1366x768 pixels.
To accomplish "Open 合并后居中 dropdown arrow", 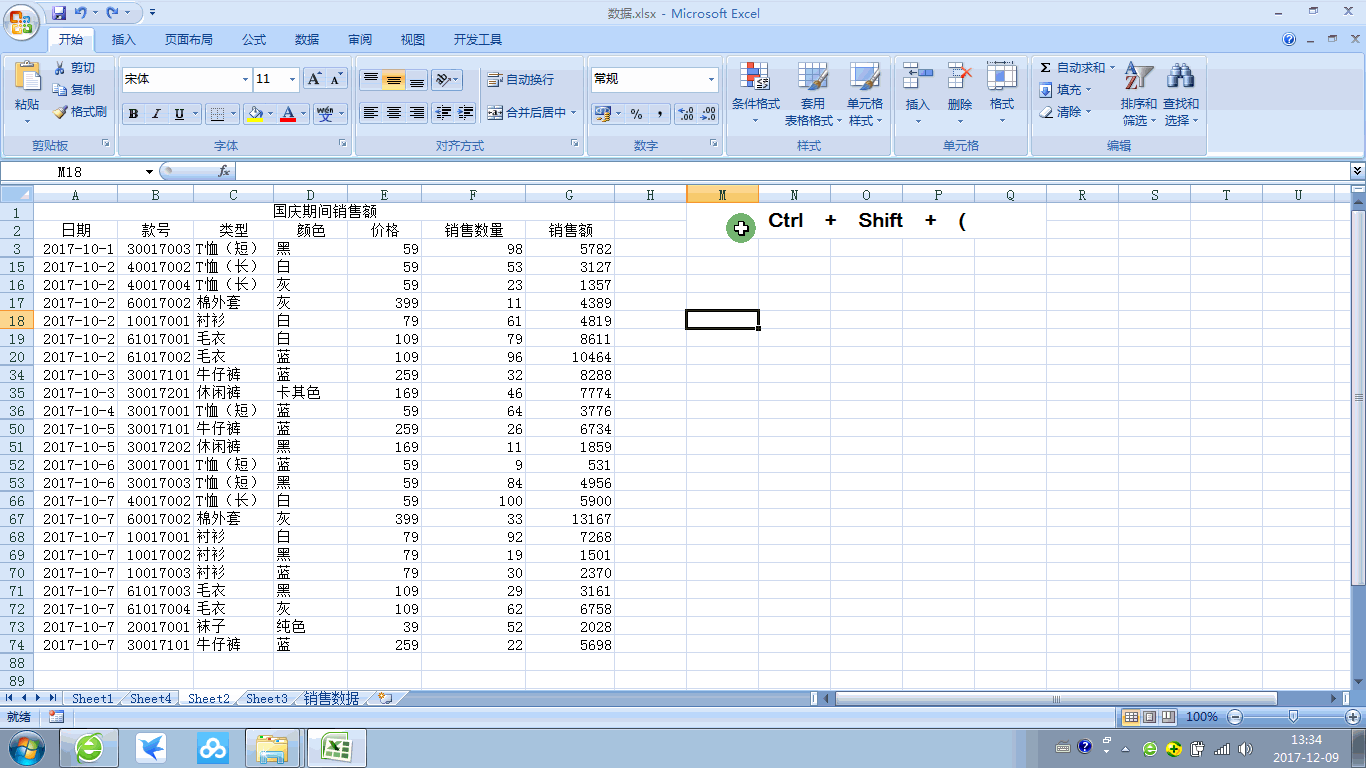I will pos(573,113).
